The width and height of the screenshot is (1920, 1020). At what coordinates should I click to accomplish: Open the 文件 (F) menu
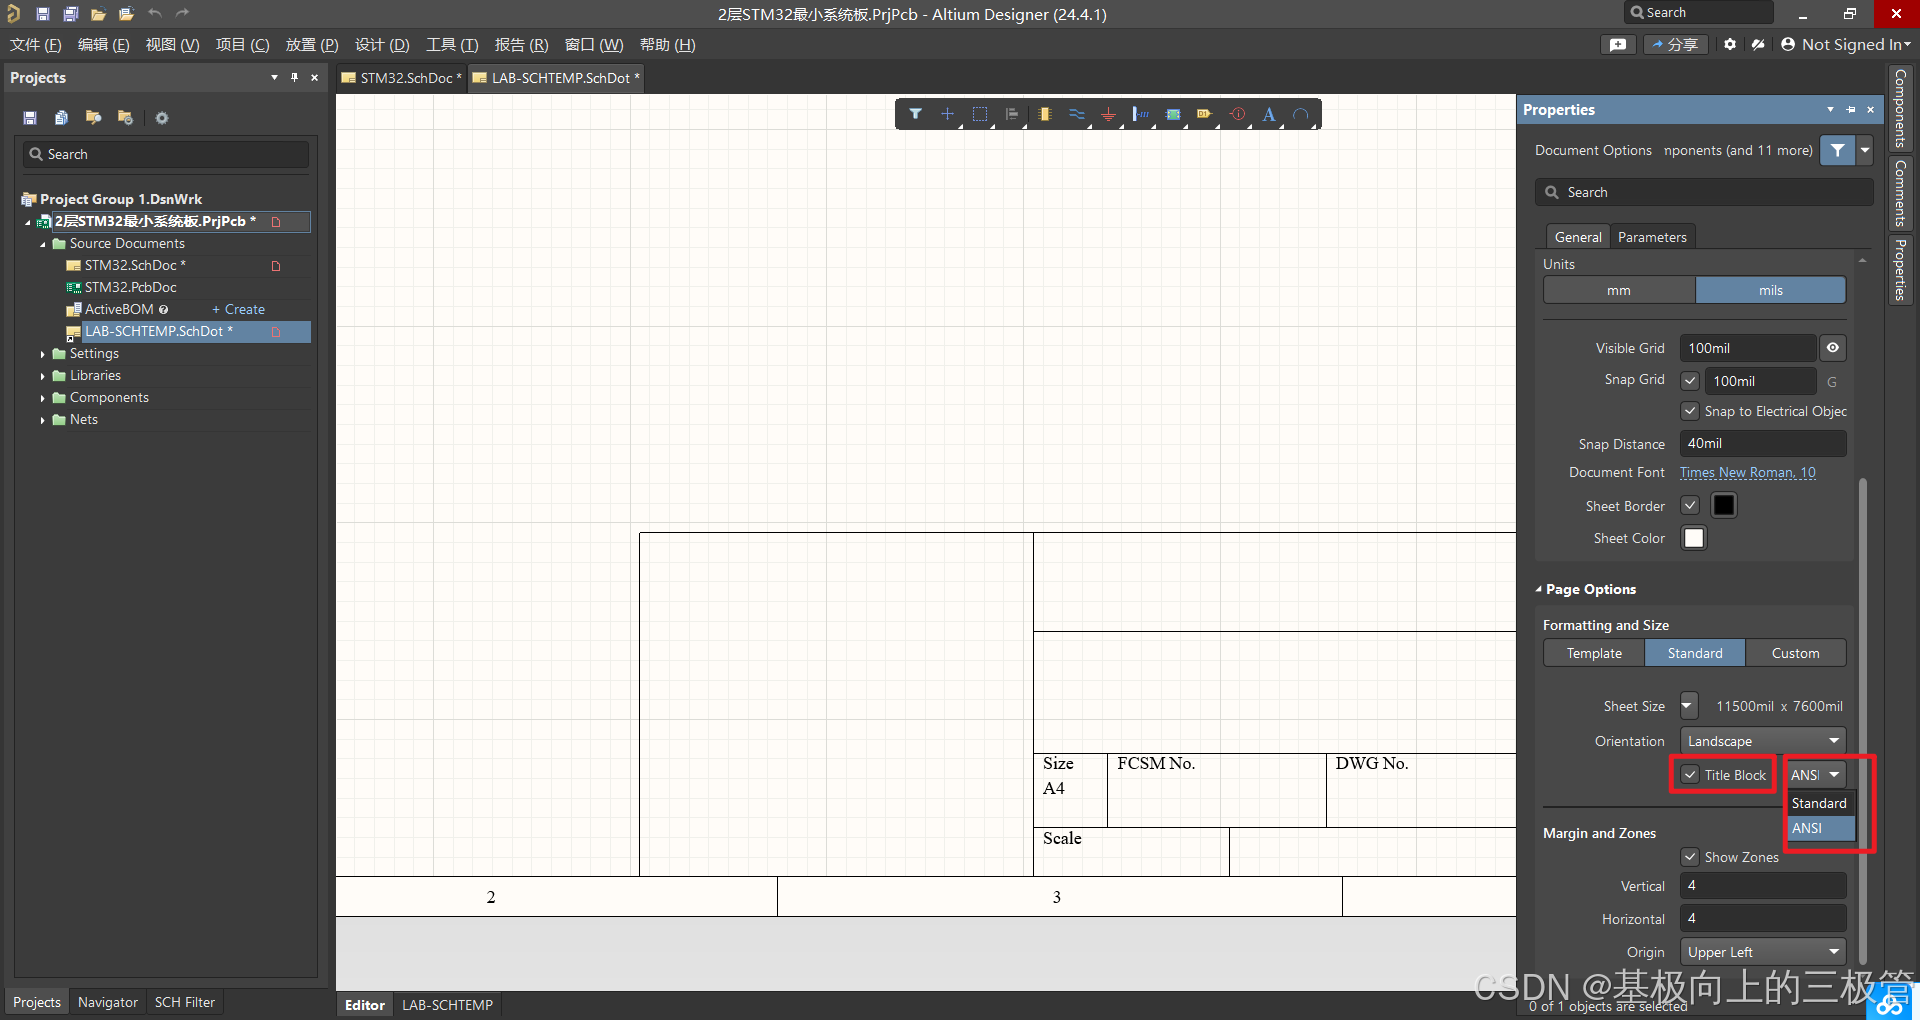pyautogui.click(x=36, y=45)
